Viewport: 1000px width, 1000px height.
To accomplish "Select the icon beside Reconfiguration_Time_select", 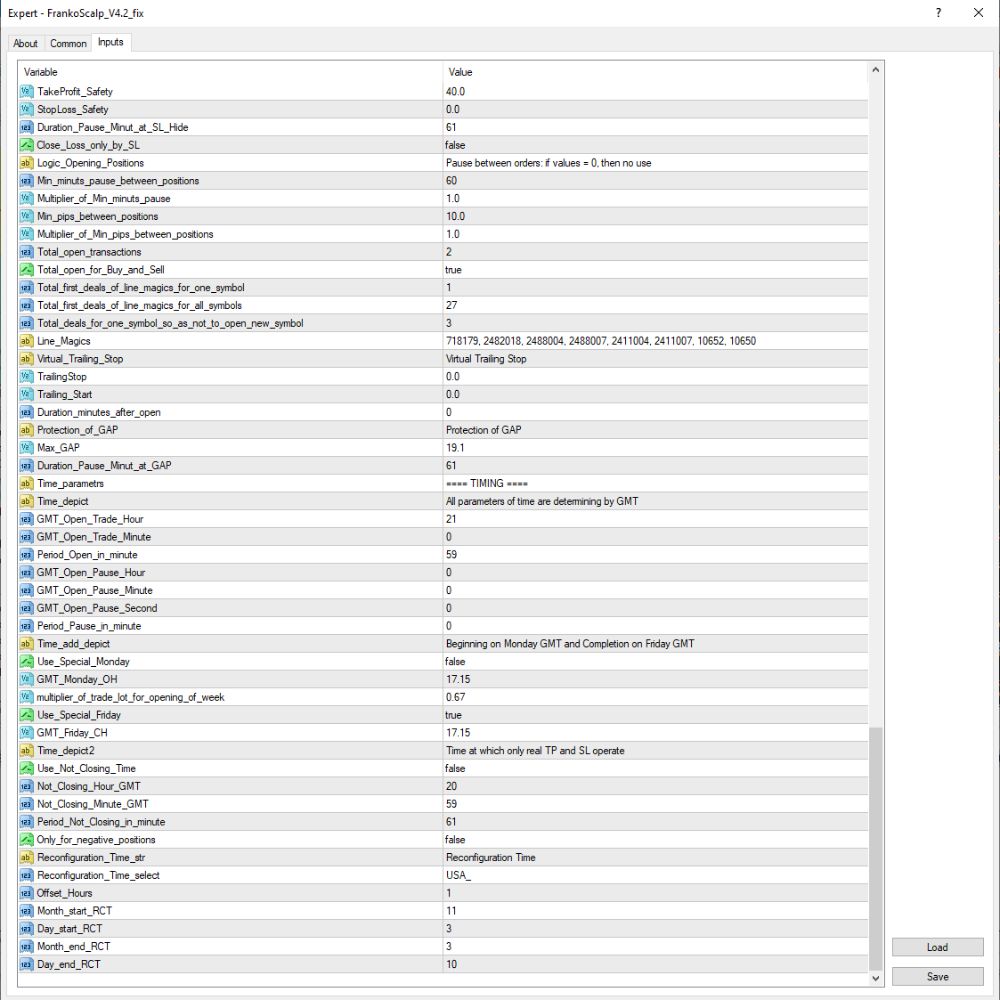I will tap(26, 875).
